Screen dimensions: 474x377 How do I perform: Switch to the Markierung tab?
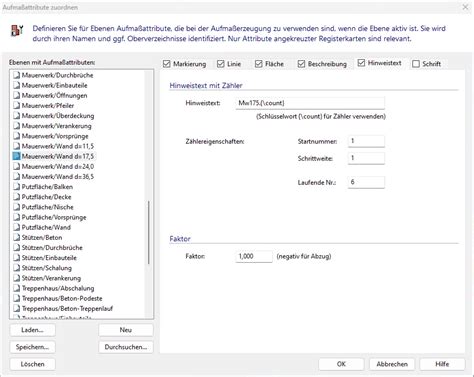coord(190,64)
